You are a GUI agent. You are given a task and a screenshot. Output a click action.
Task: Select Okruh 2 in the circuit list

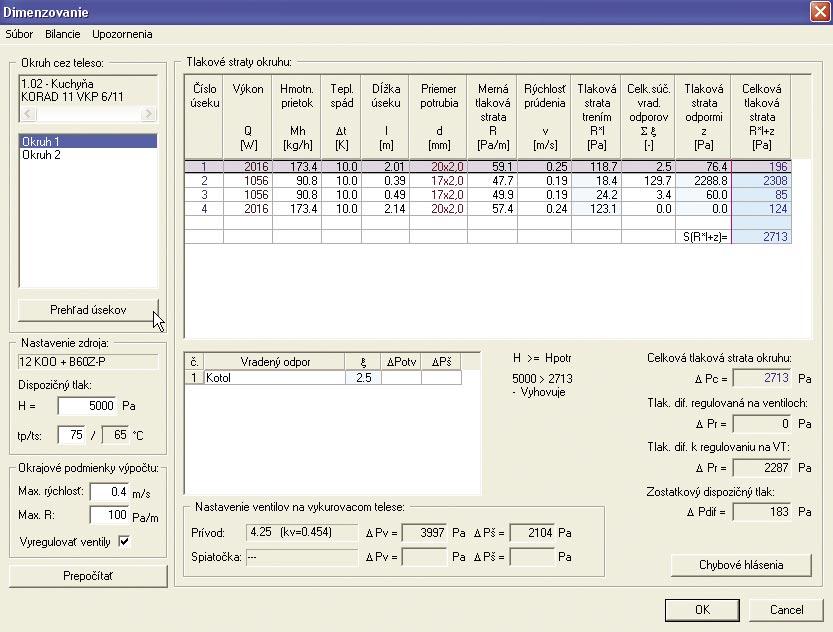click(x=88, y=155)
